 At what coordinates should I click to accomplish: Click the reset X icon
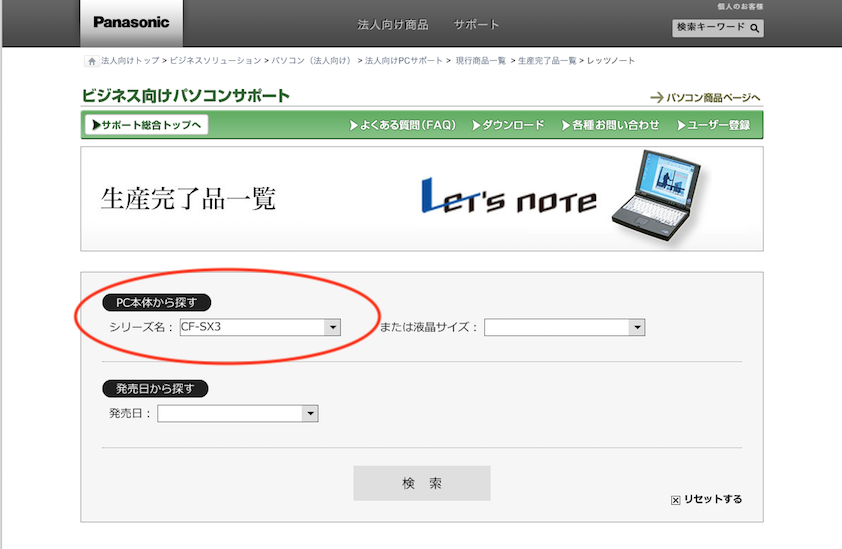tap(676, 500)
